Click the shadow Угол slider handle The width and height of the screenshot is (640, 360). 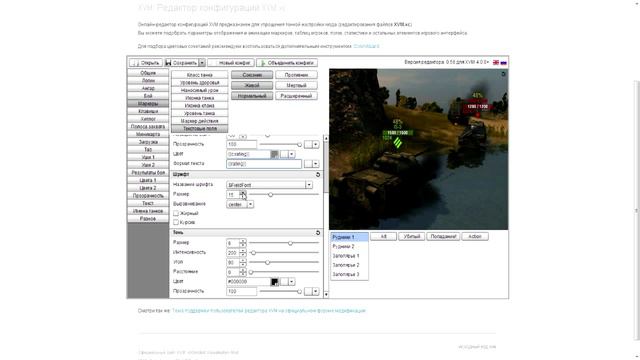click(268, 262)
